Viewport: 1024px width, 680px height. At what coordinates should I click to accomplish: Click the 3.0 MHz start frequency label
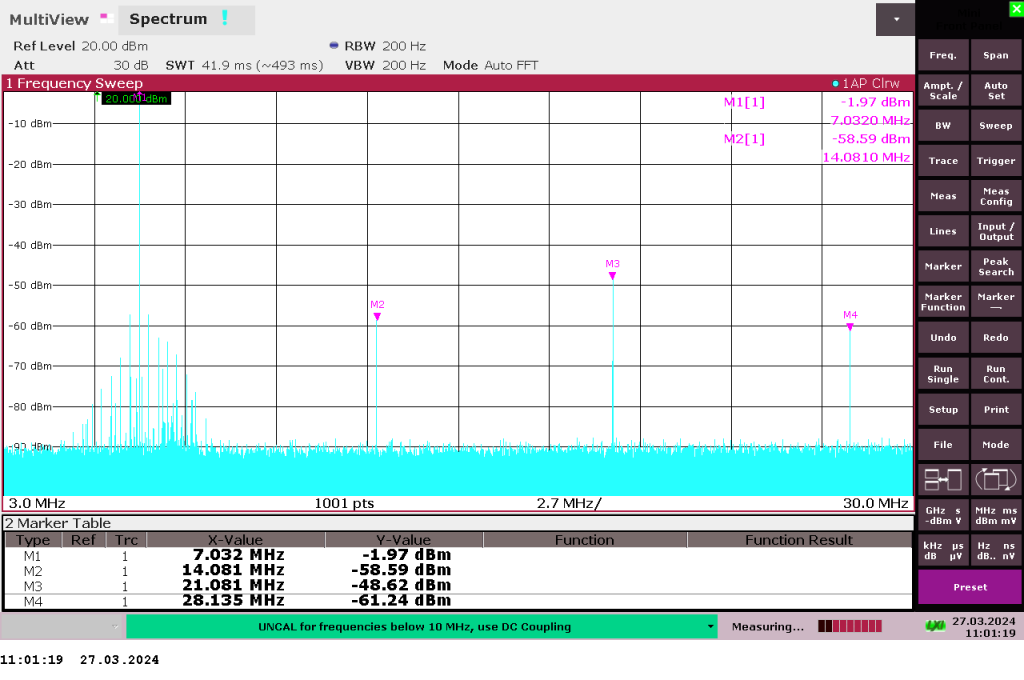(37, 504)
